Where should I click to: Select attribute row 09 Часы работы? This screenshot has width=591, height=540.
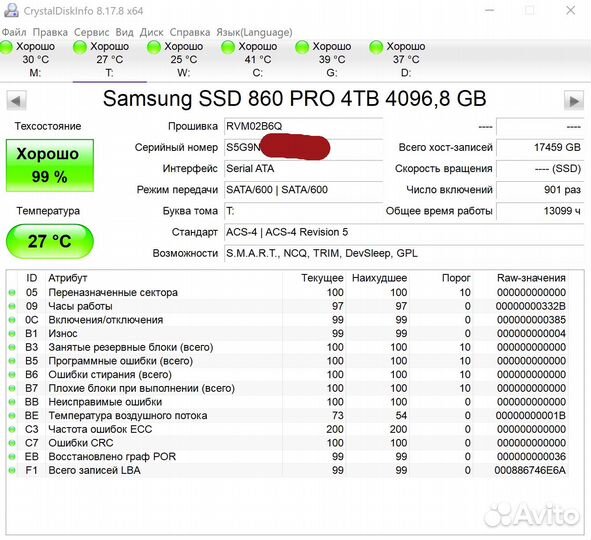[x=288, y=306]
